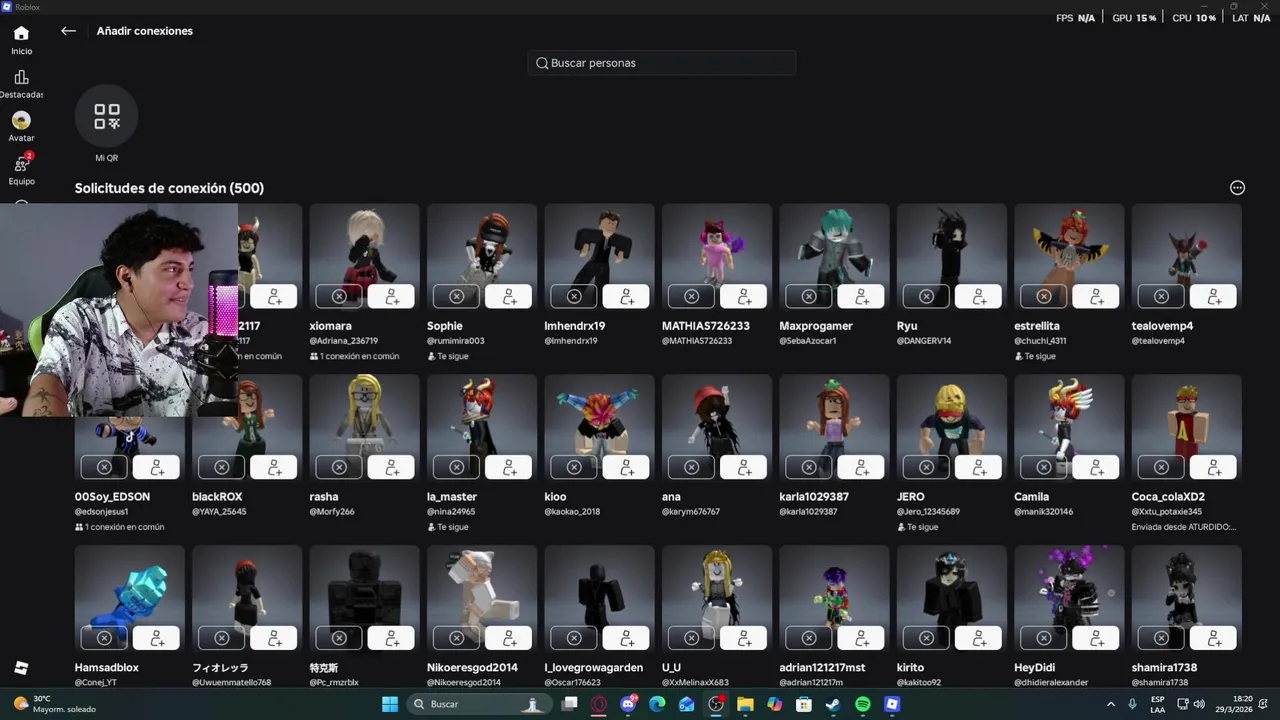Decline kirito's connection request
The image size is (1280, 720).
927,638
